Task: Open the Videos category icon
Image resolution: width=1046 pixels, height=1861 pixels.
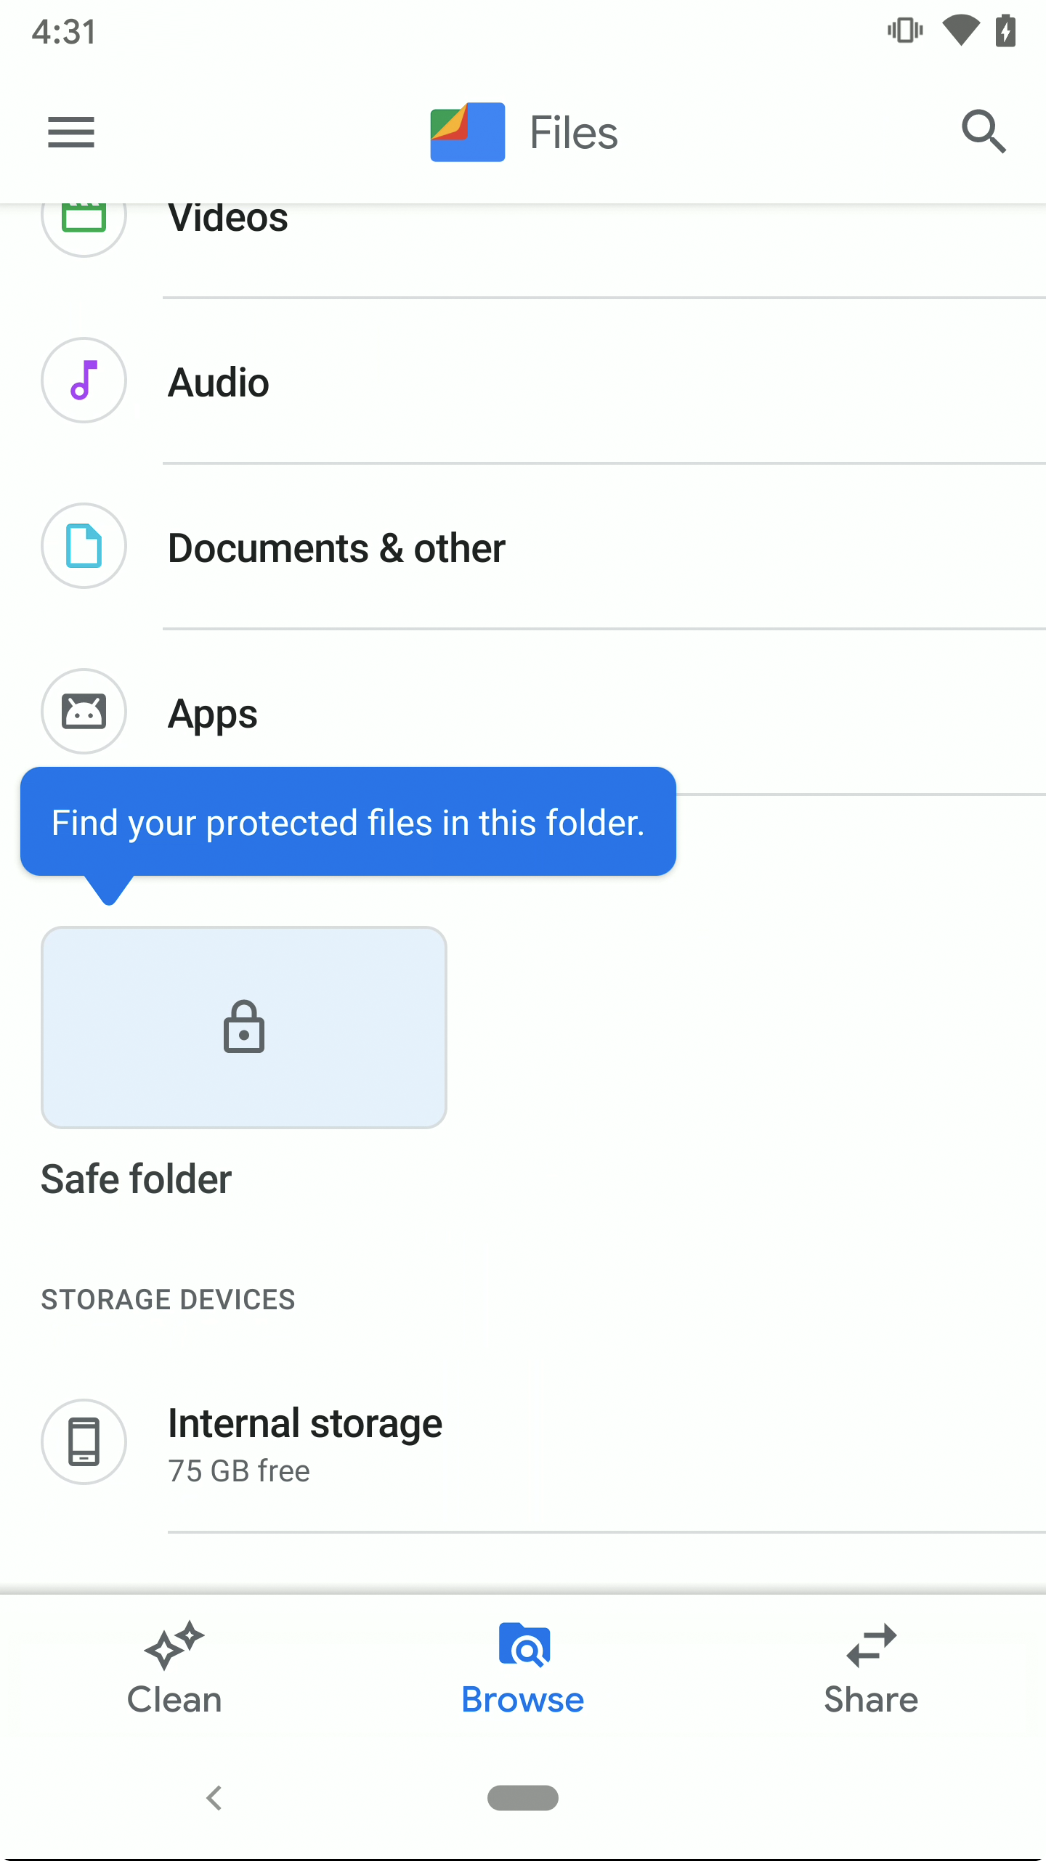Action: click(83, 216)
